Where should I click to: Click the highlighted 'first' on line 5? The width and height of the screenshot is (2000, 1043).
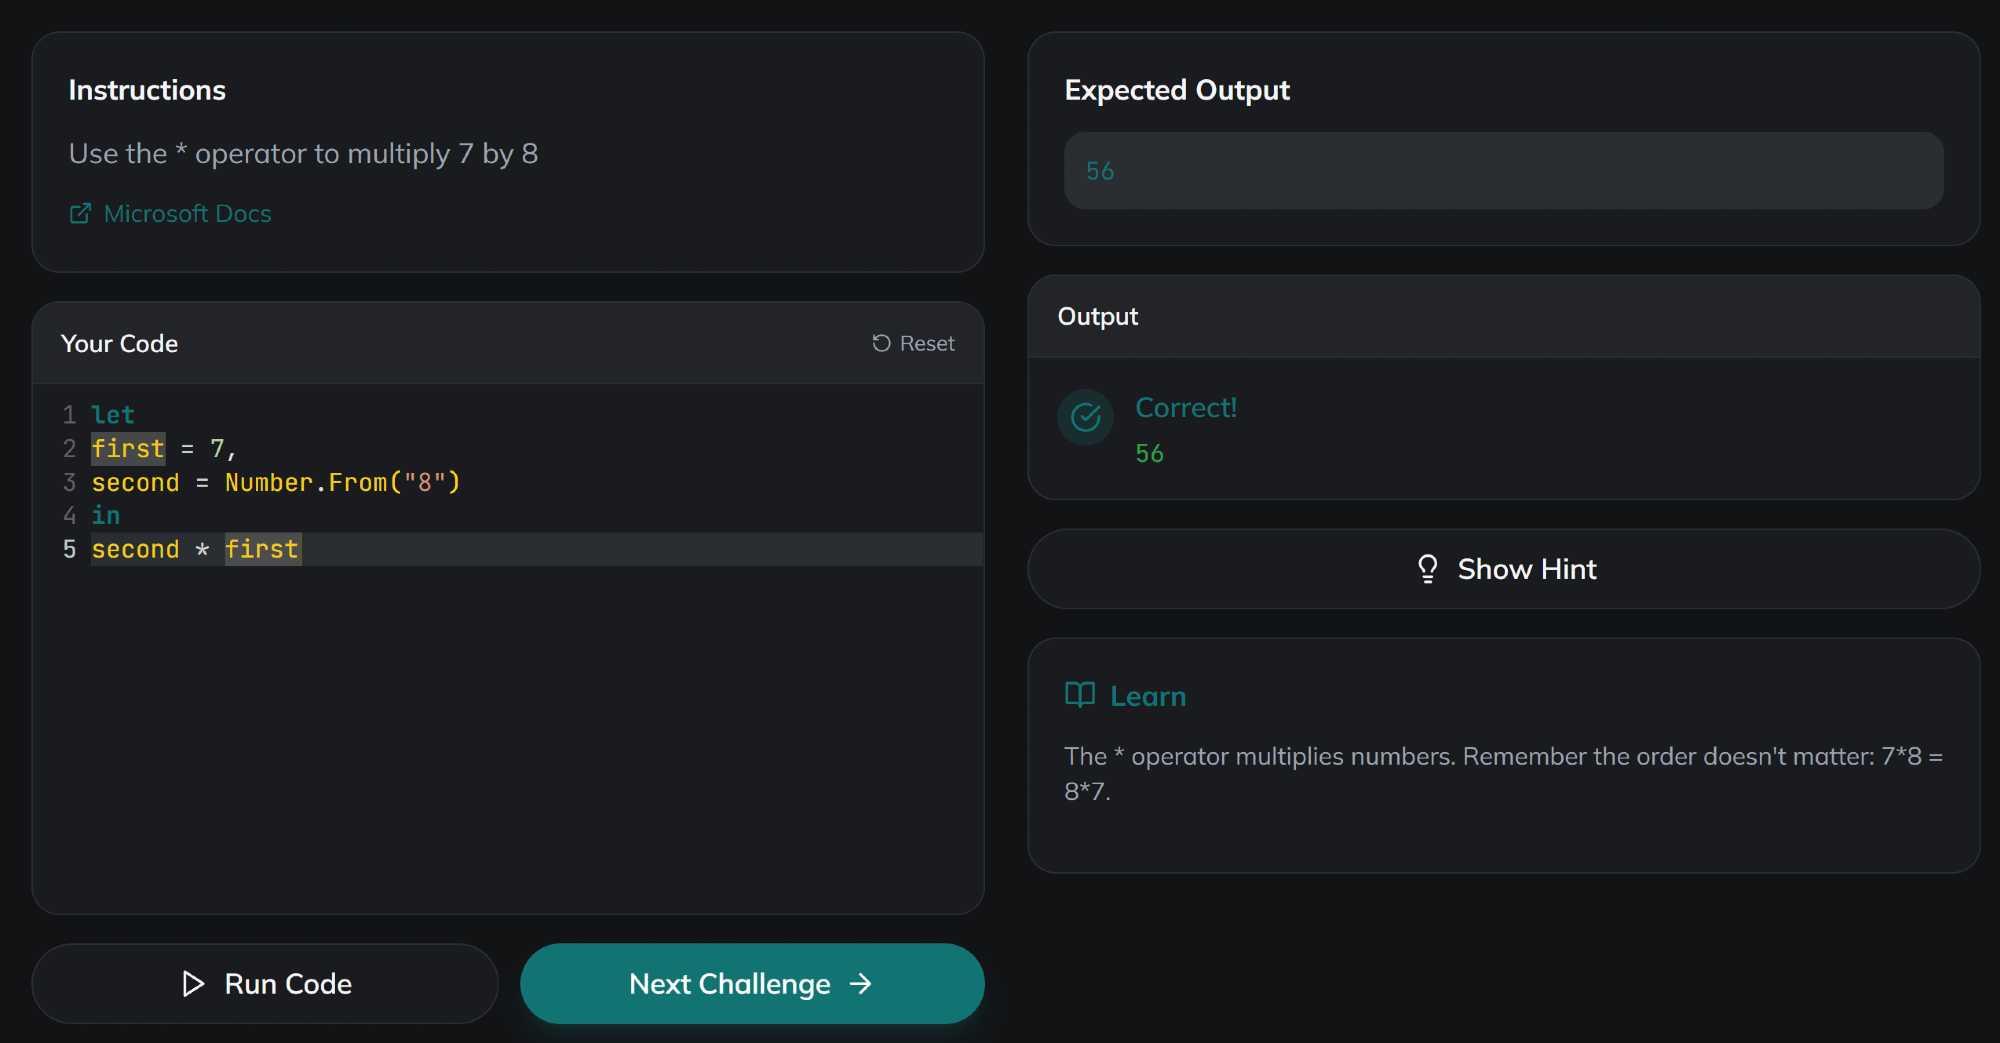tap(262, 549)
